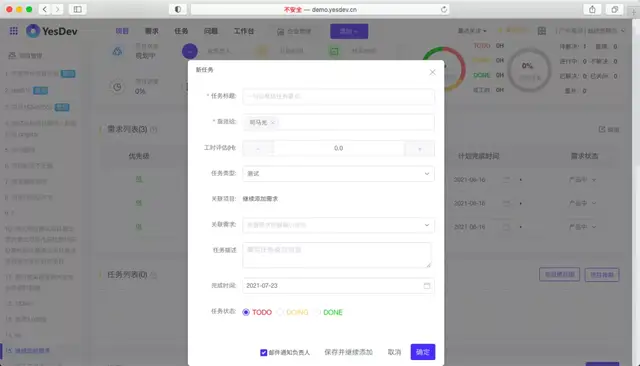
Task: Open the purple add dropdown button
Action: pos(349,31)
